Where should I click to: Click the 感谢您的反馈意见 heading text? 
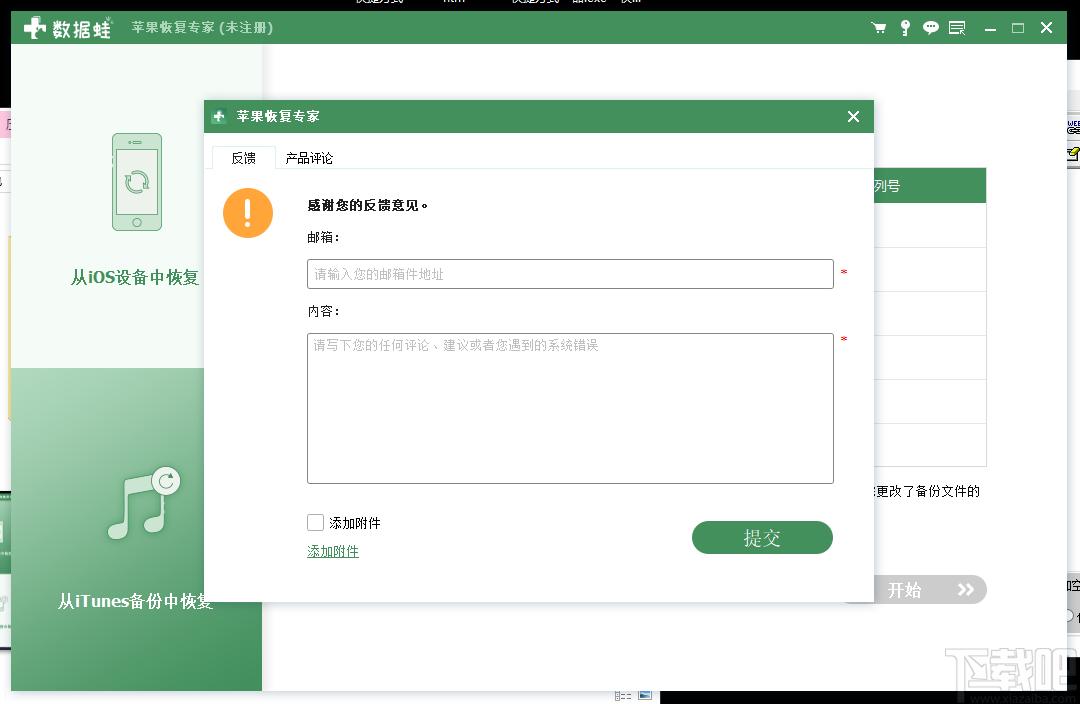point(367,205)
